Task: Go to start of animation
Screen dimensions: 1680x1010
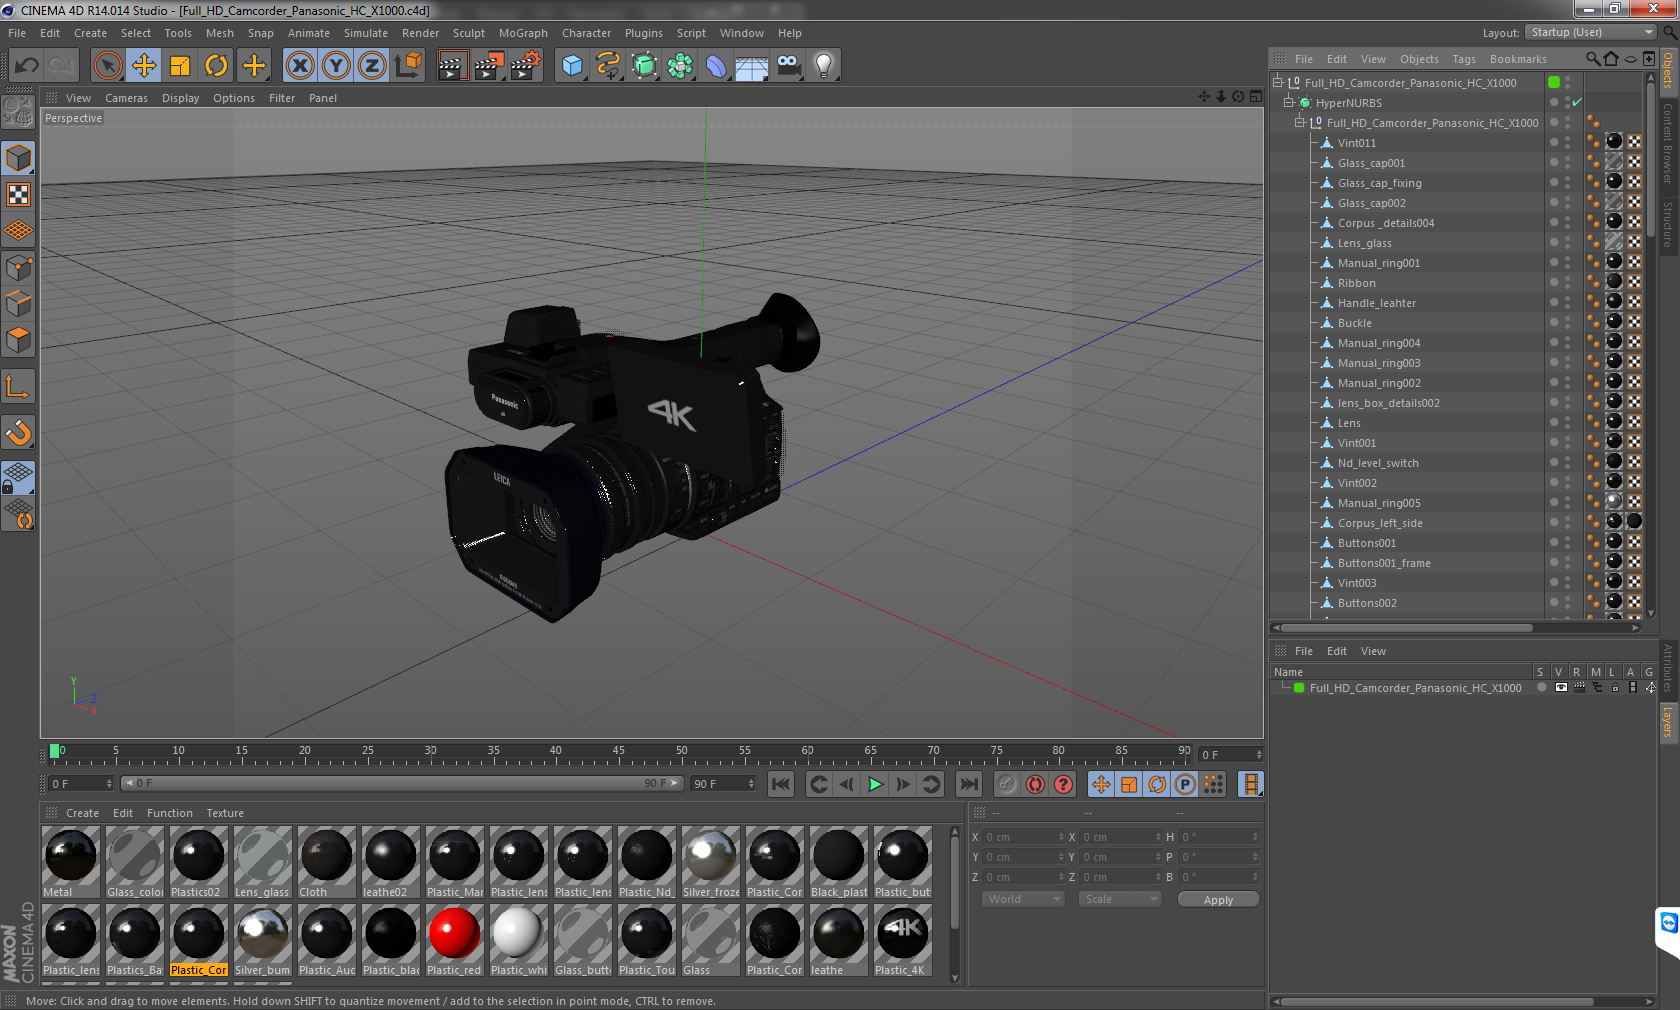Action: click(x=781, y=784)
